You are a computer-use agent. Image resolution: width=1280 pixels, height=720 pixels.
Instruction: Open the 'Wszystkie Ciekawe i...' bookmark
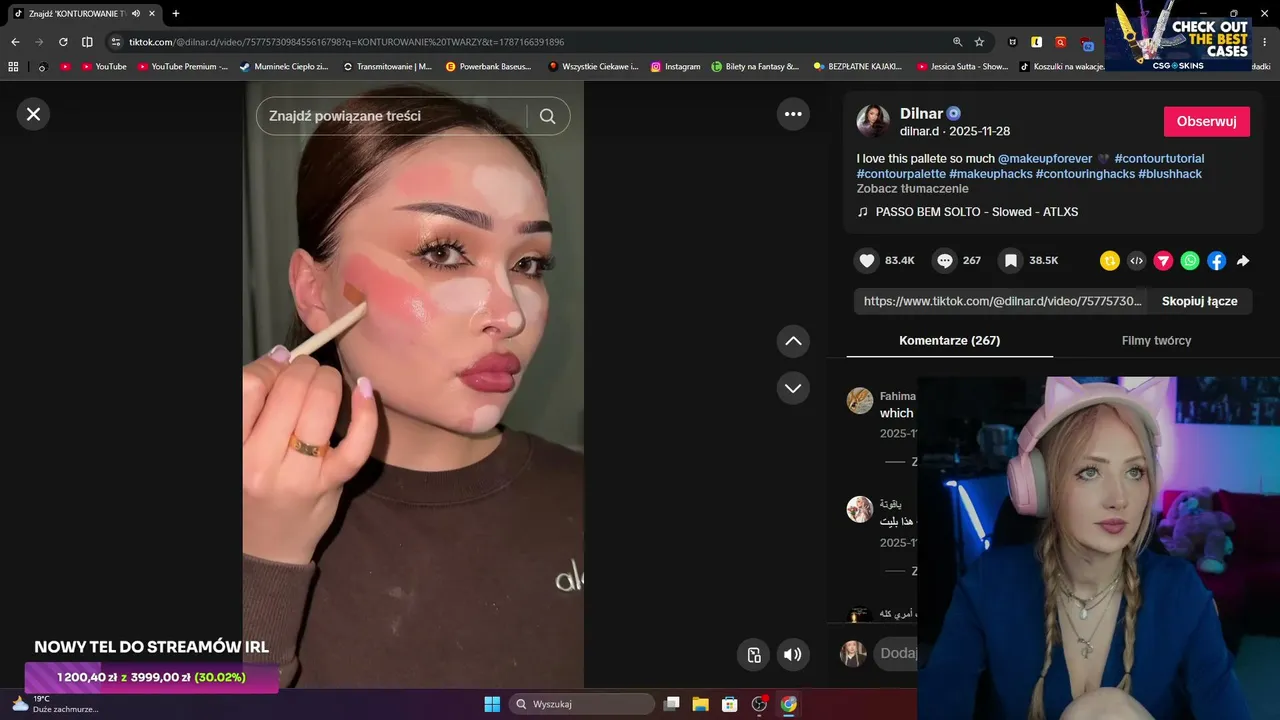pyautogui.click(x=593, y=67)
